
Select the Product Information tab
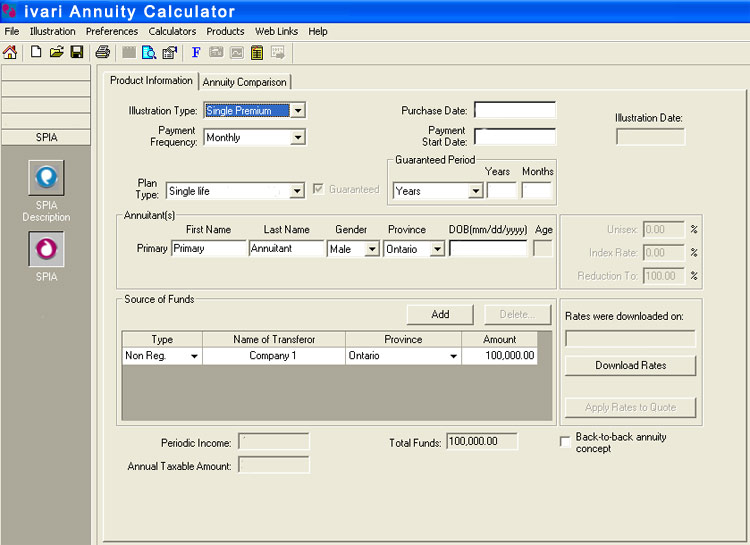tap(151, 80)
